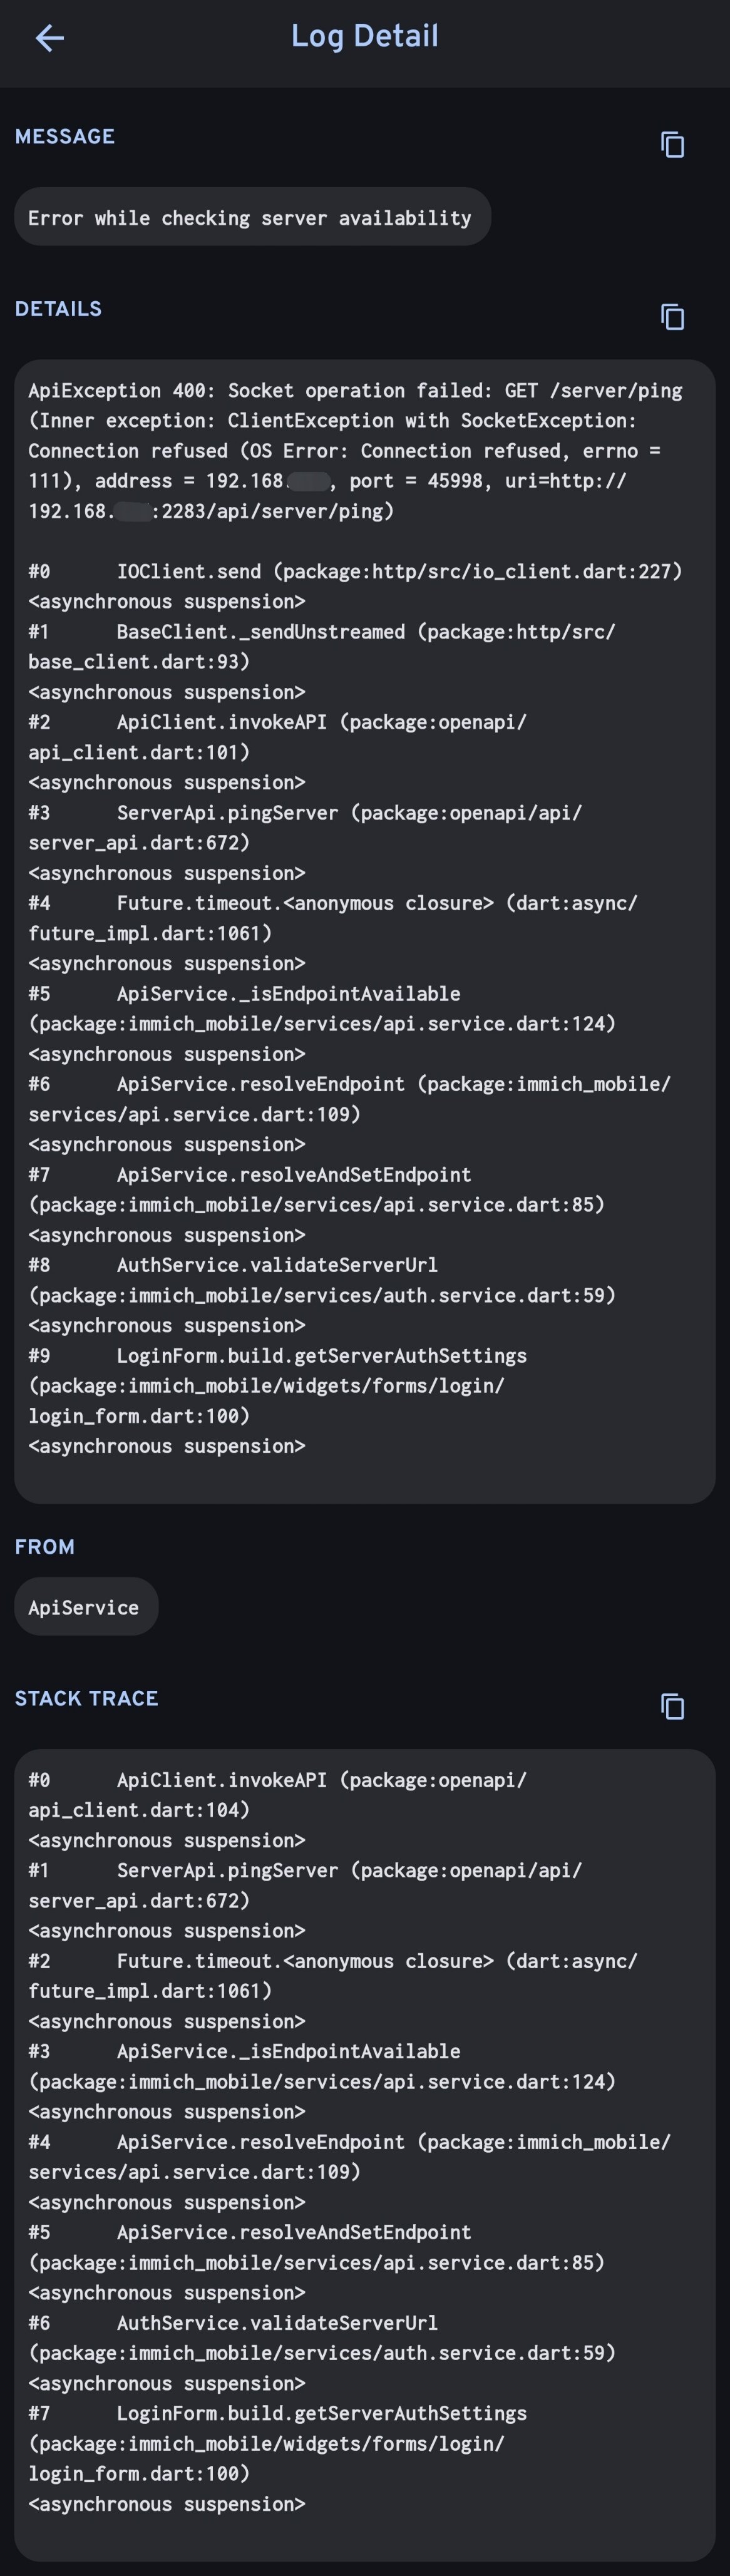This screenshot has height=2576, width=730.
Task: Tap the Log Detail title in the header
Action: tap(365, 38)
